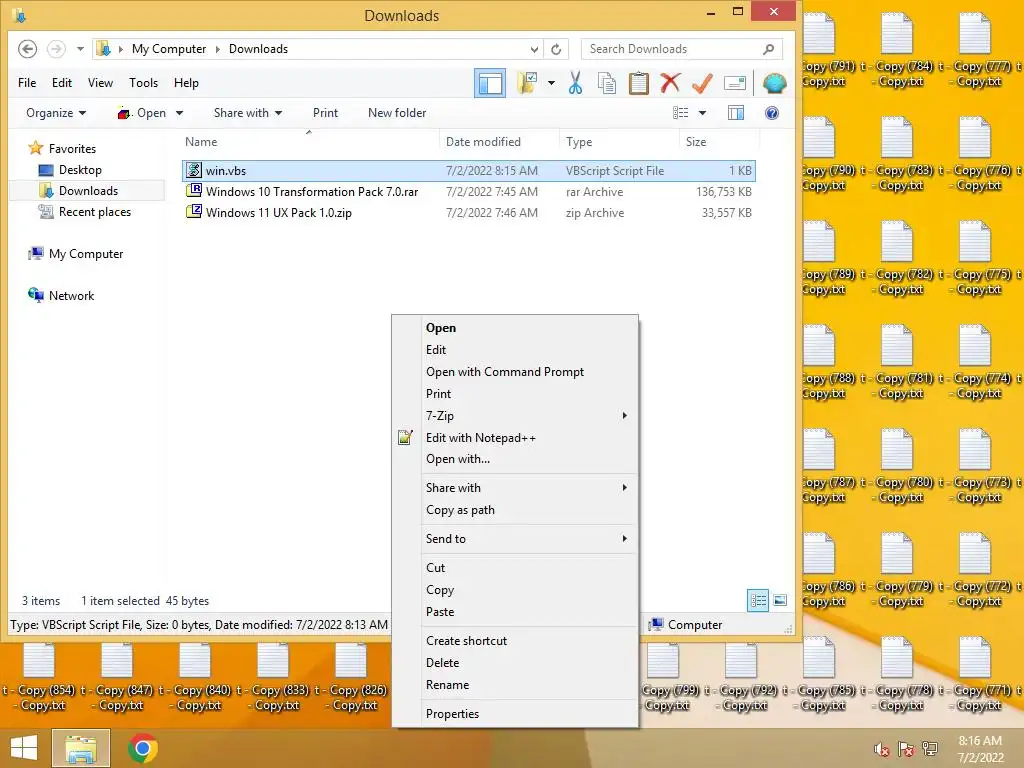Switch to details view icon in status bar
Viewport: 1024px width, 768px height.
click(x=758, y=600)
